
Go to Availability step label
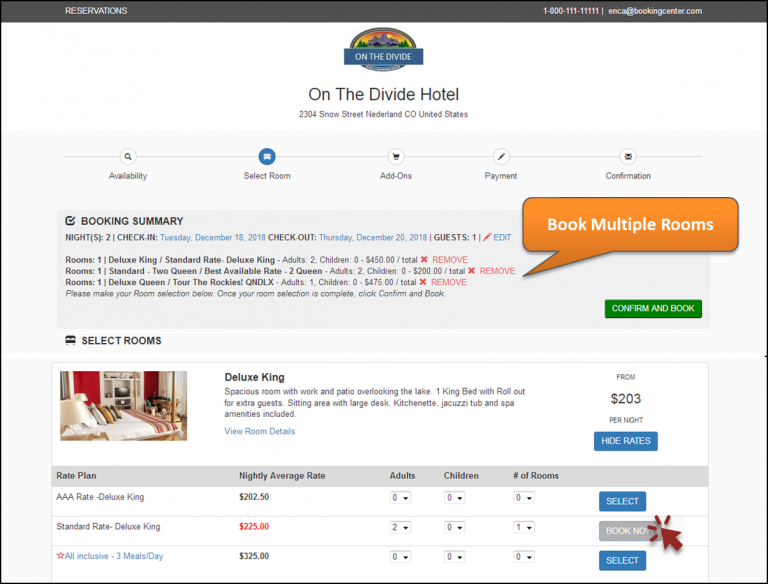coord(128,176)
